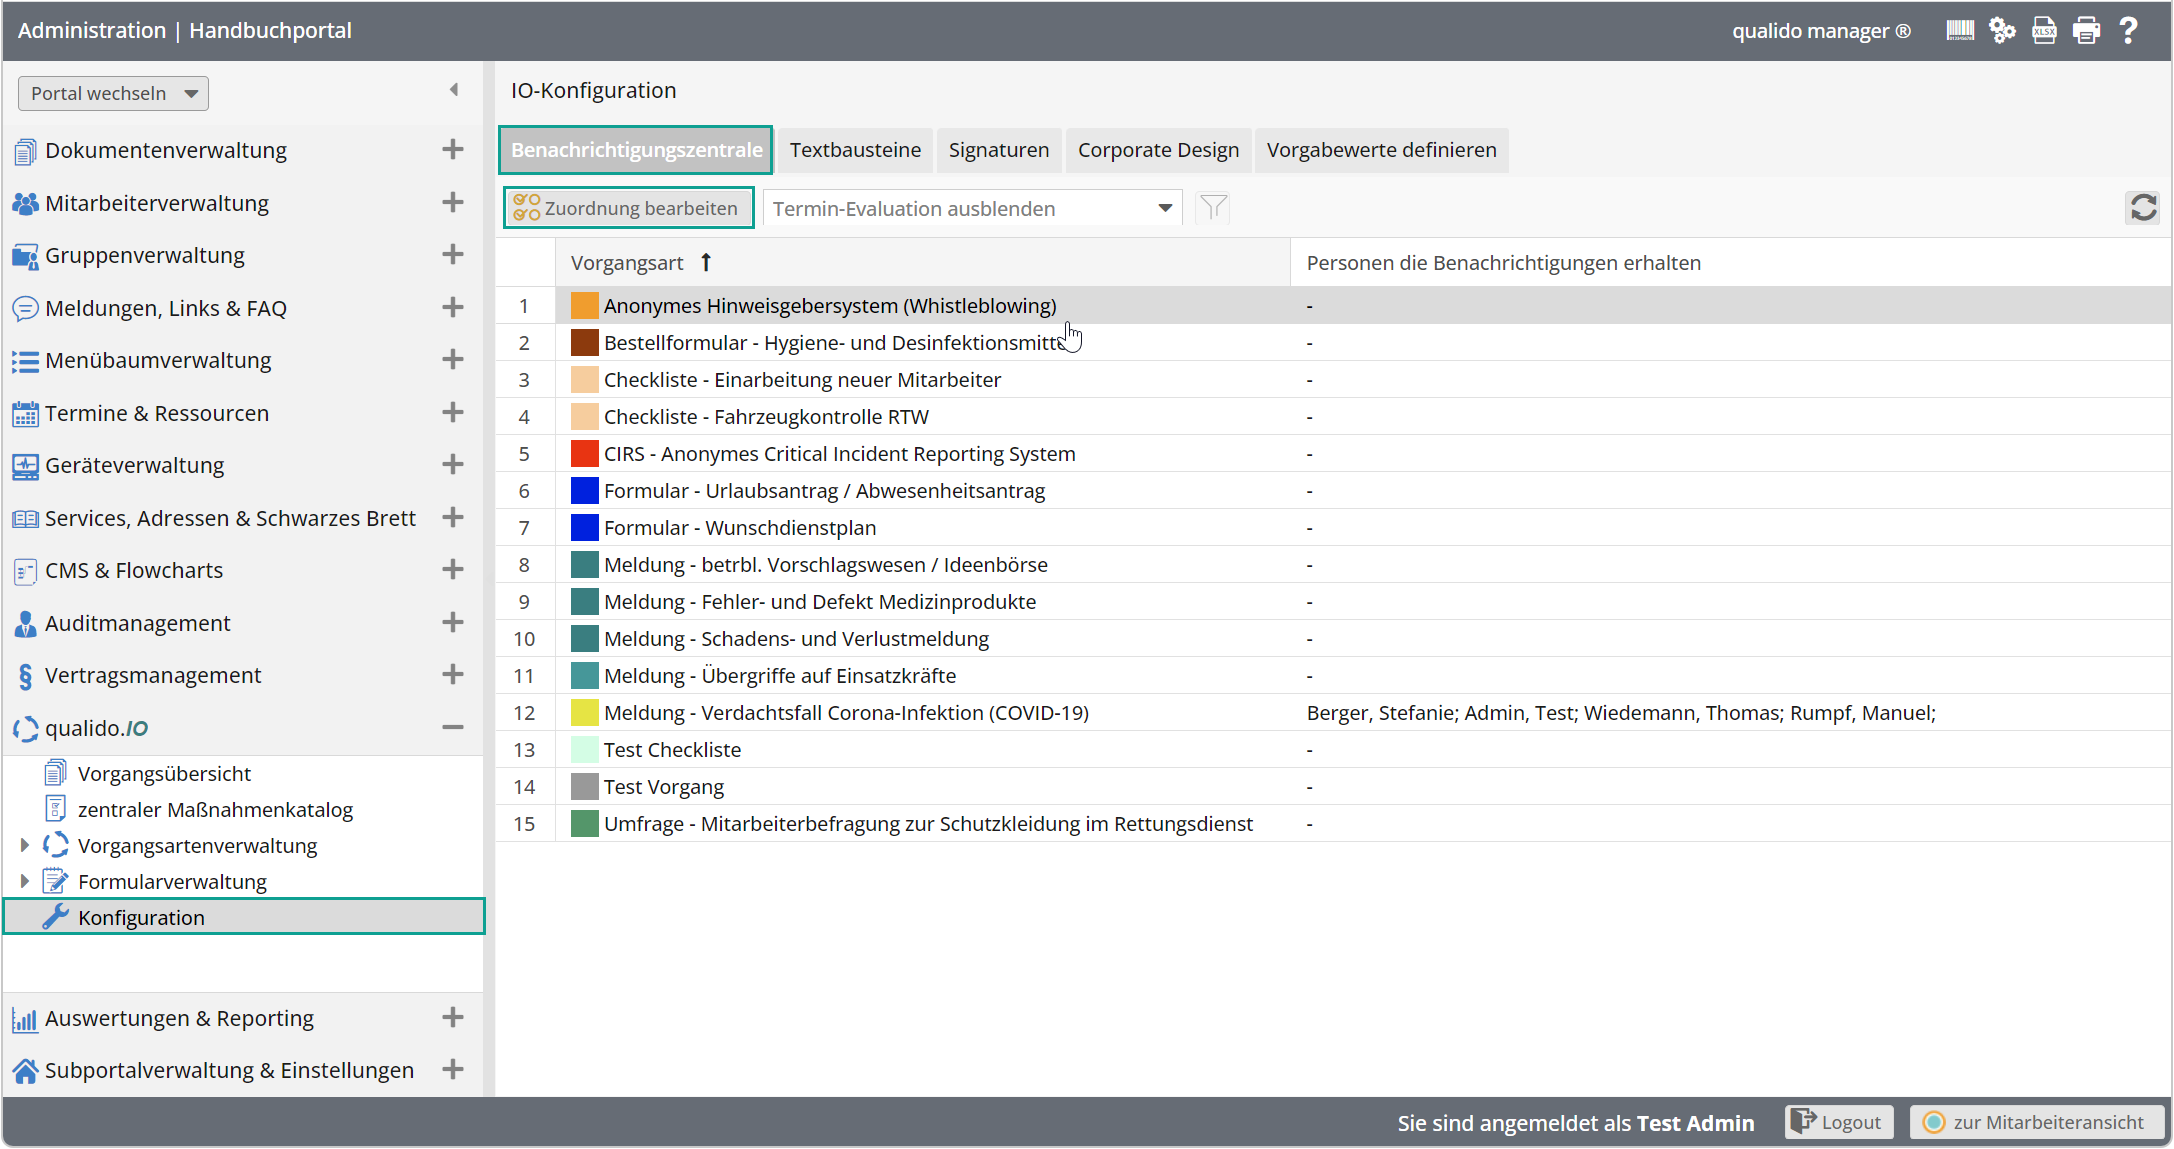Viewport: 2174px width, 1149px height.
Task: Click Termine & Ressourcen calendar icon
Action: [26, 414]
